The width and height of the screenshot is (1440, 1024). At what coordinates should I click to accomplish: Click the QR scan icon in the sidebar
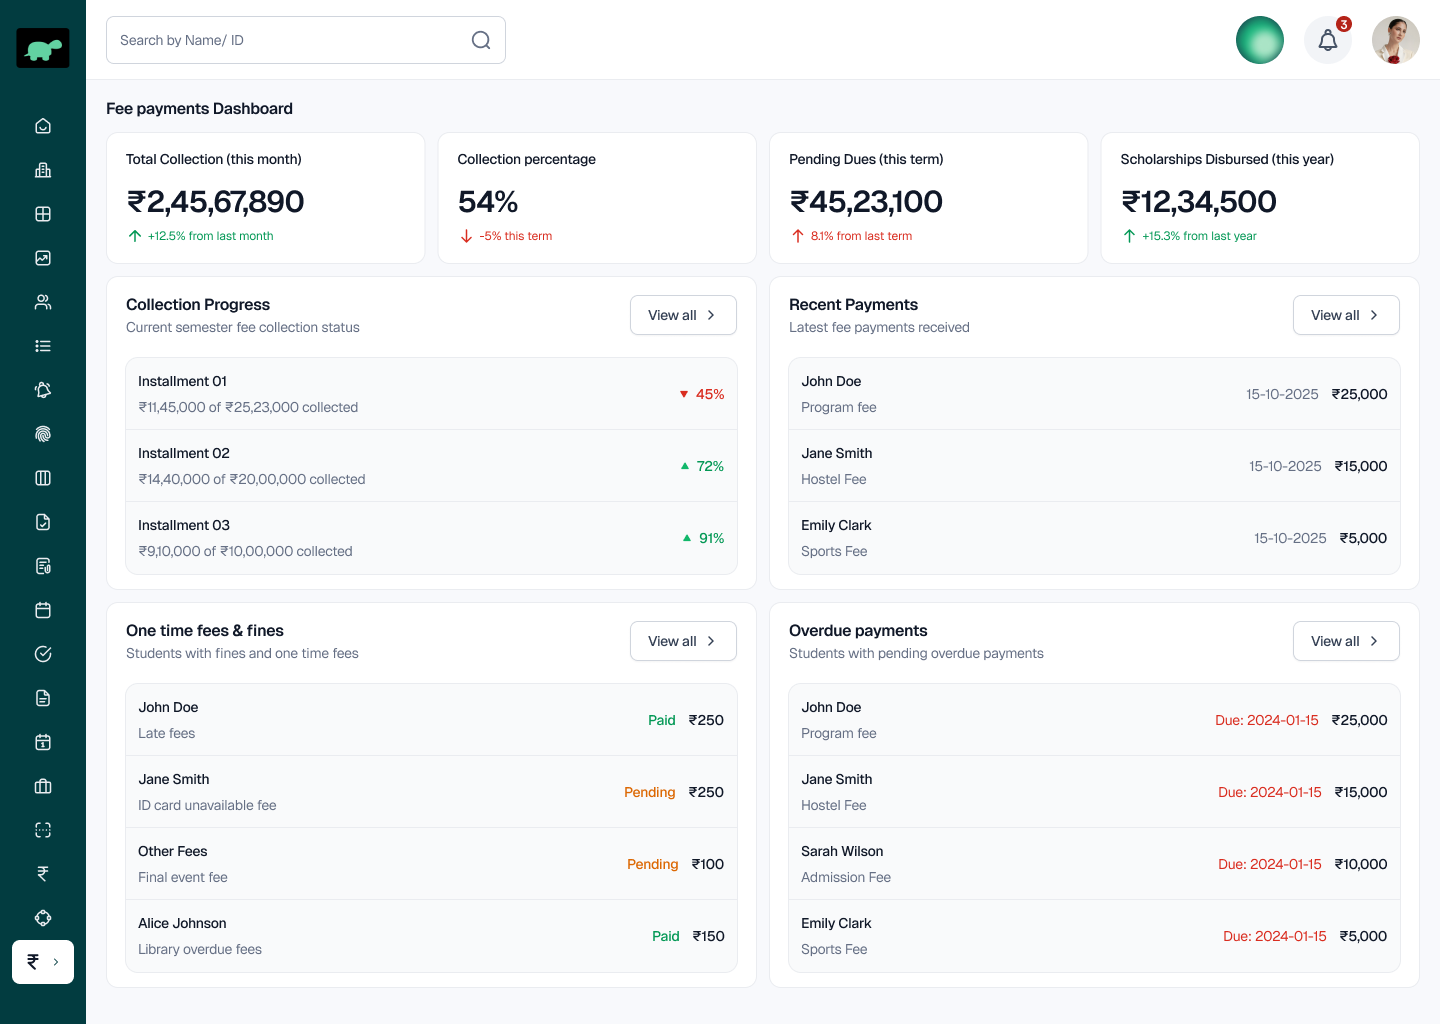click(x=42, y=829)
